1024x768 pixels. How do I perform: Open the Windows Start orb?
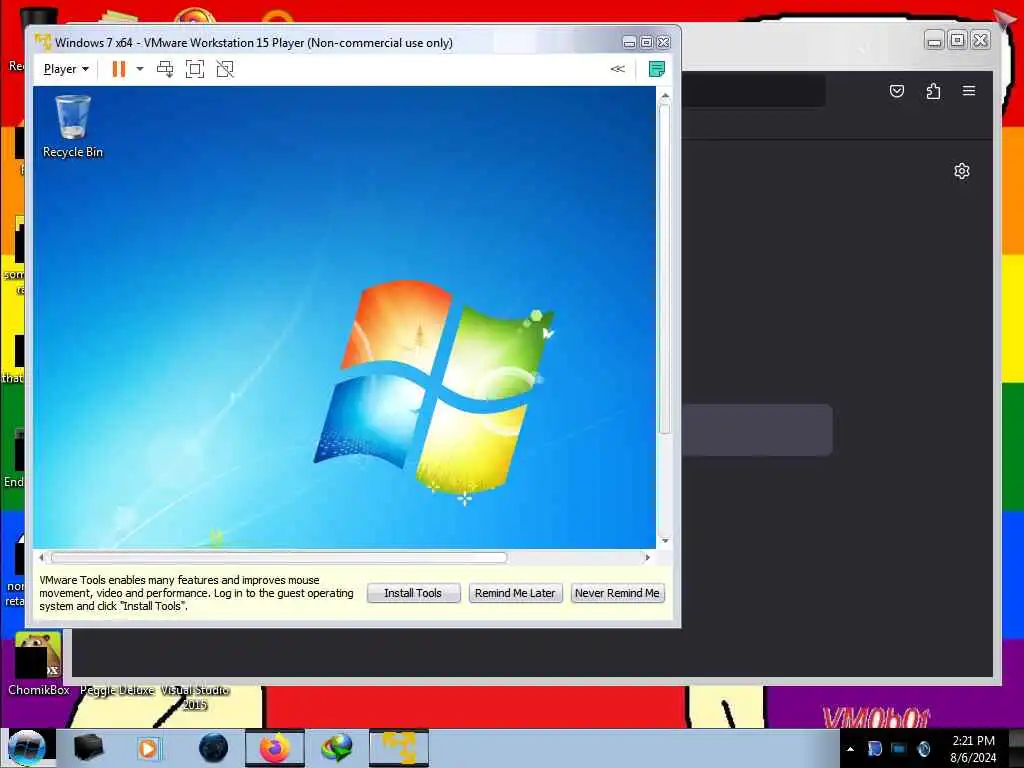(x=27, y=747)
